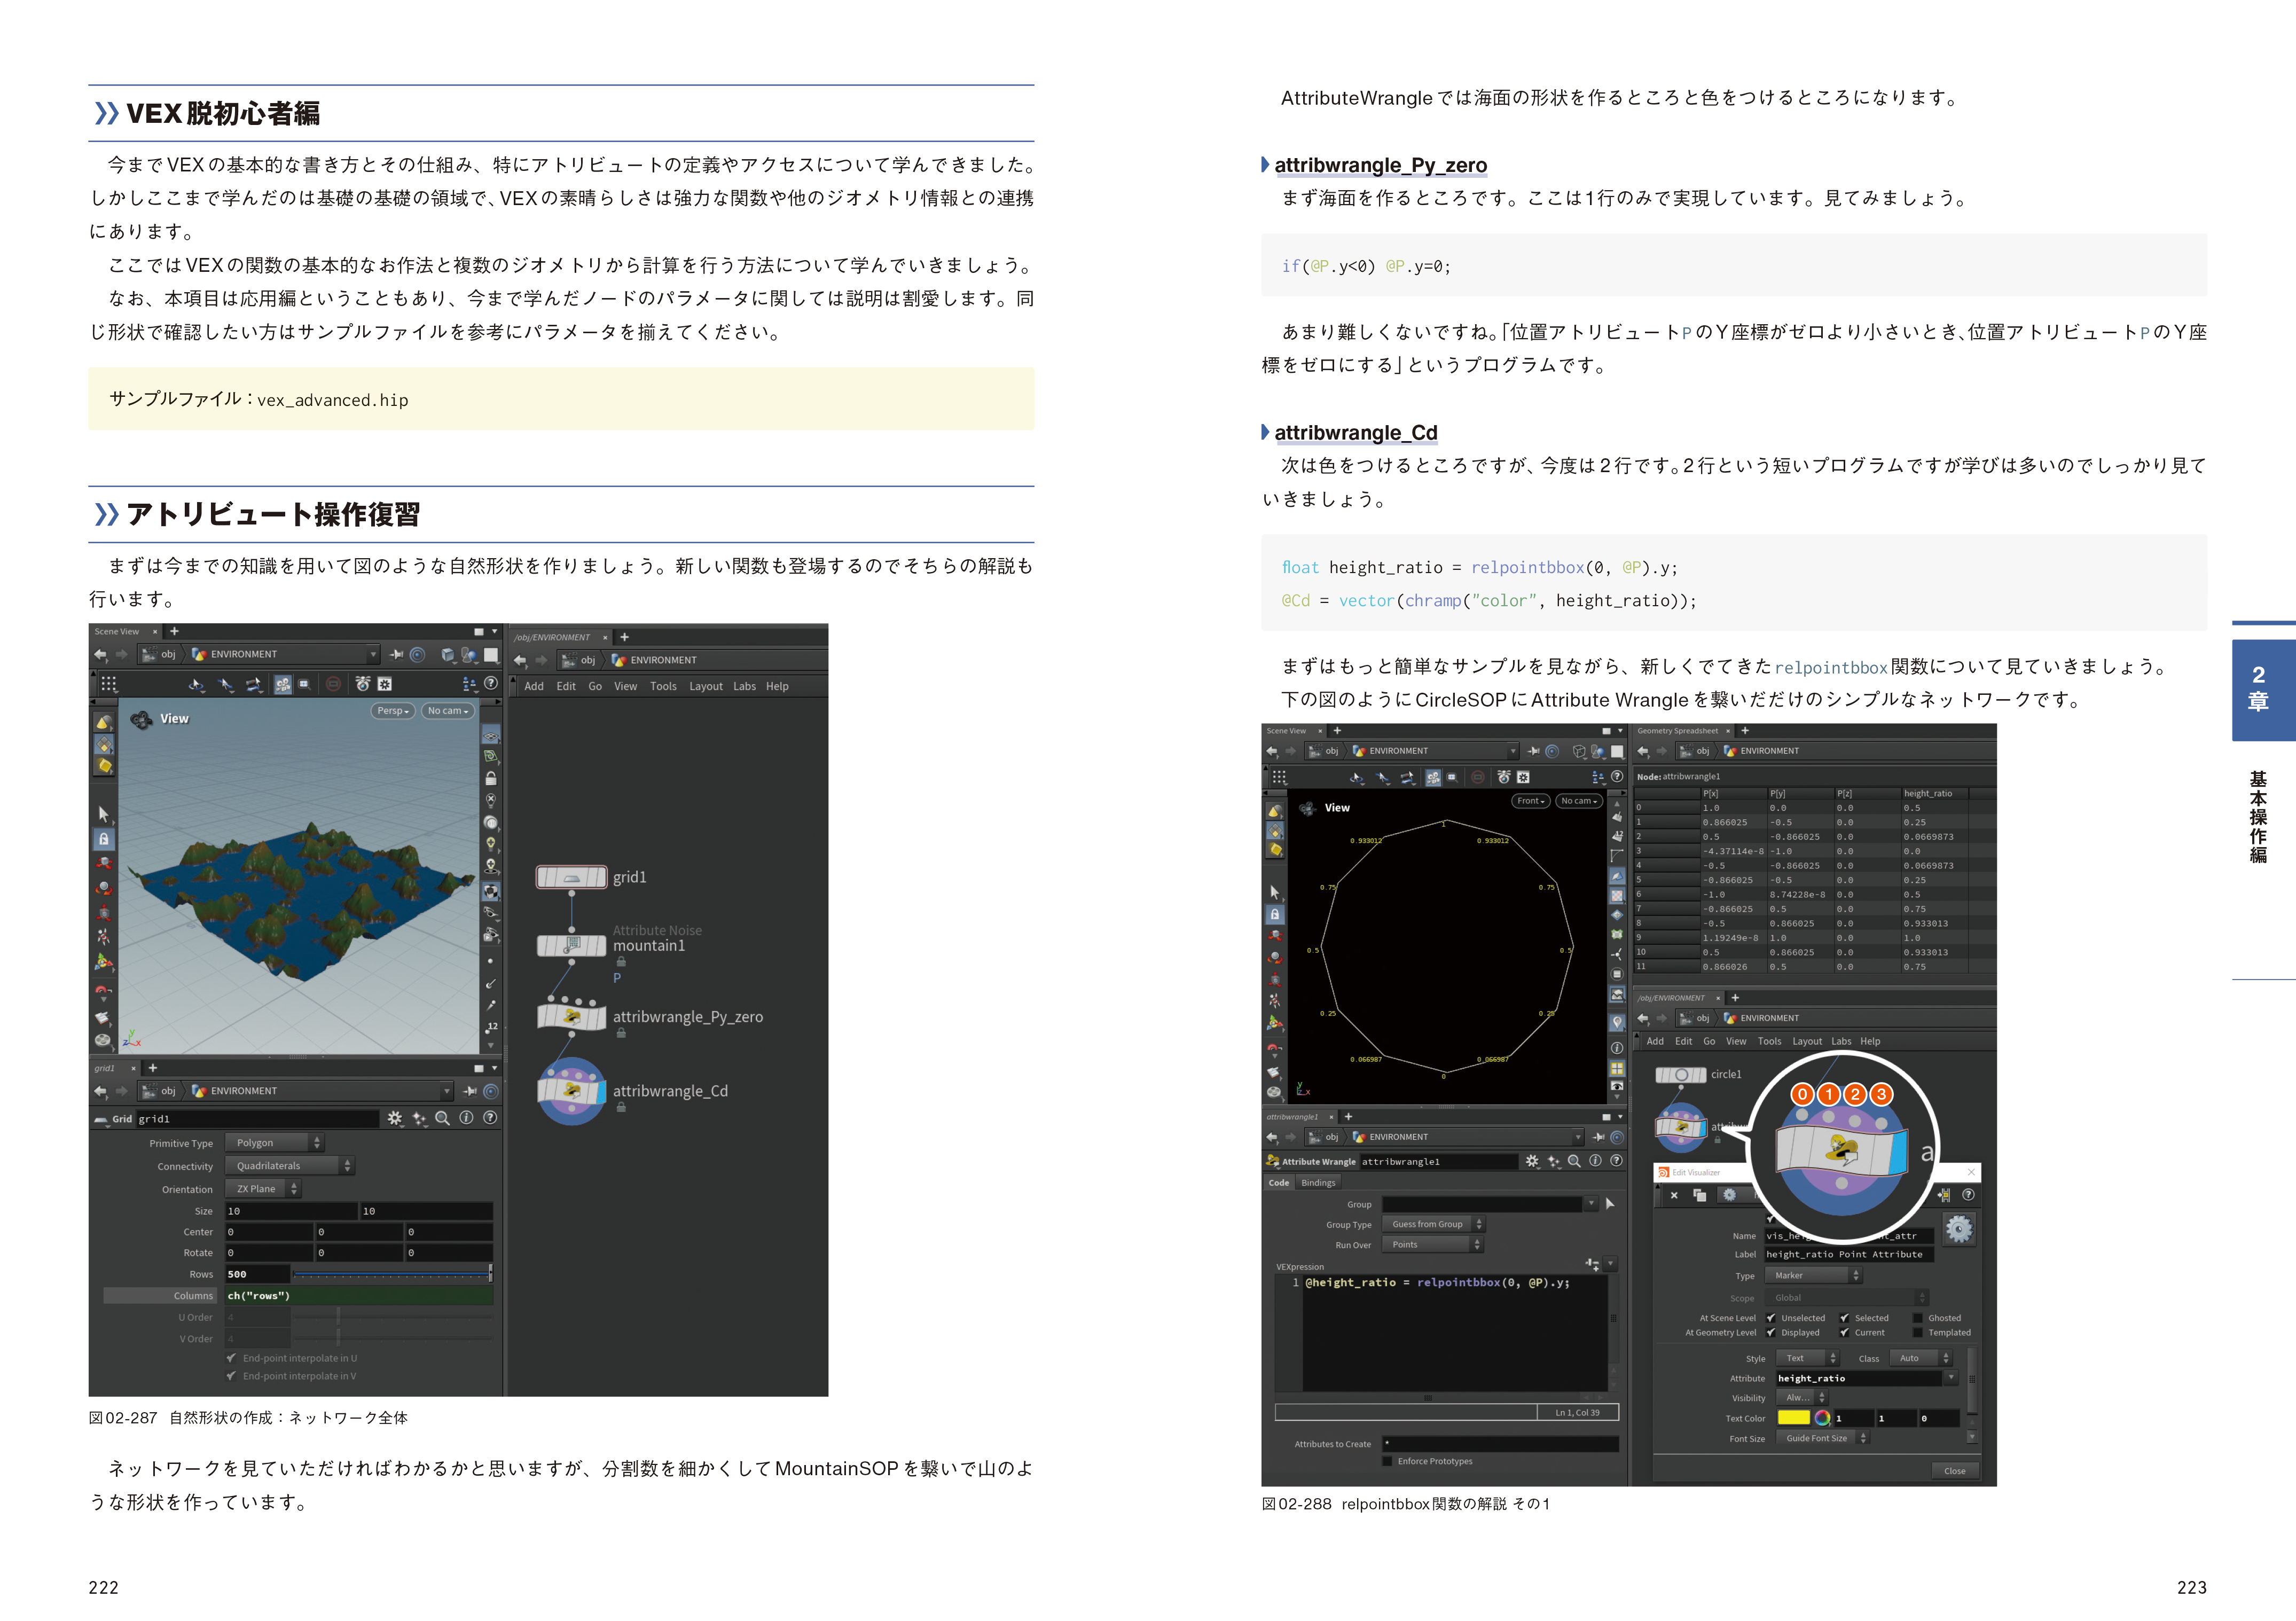Click the Close button in Edit Visualizer
The height and width of the screenshot is (1621, 2296).
[1954, 1471]
